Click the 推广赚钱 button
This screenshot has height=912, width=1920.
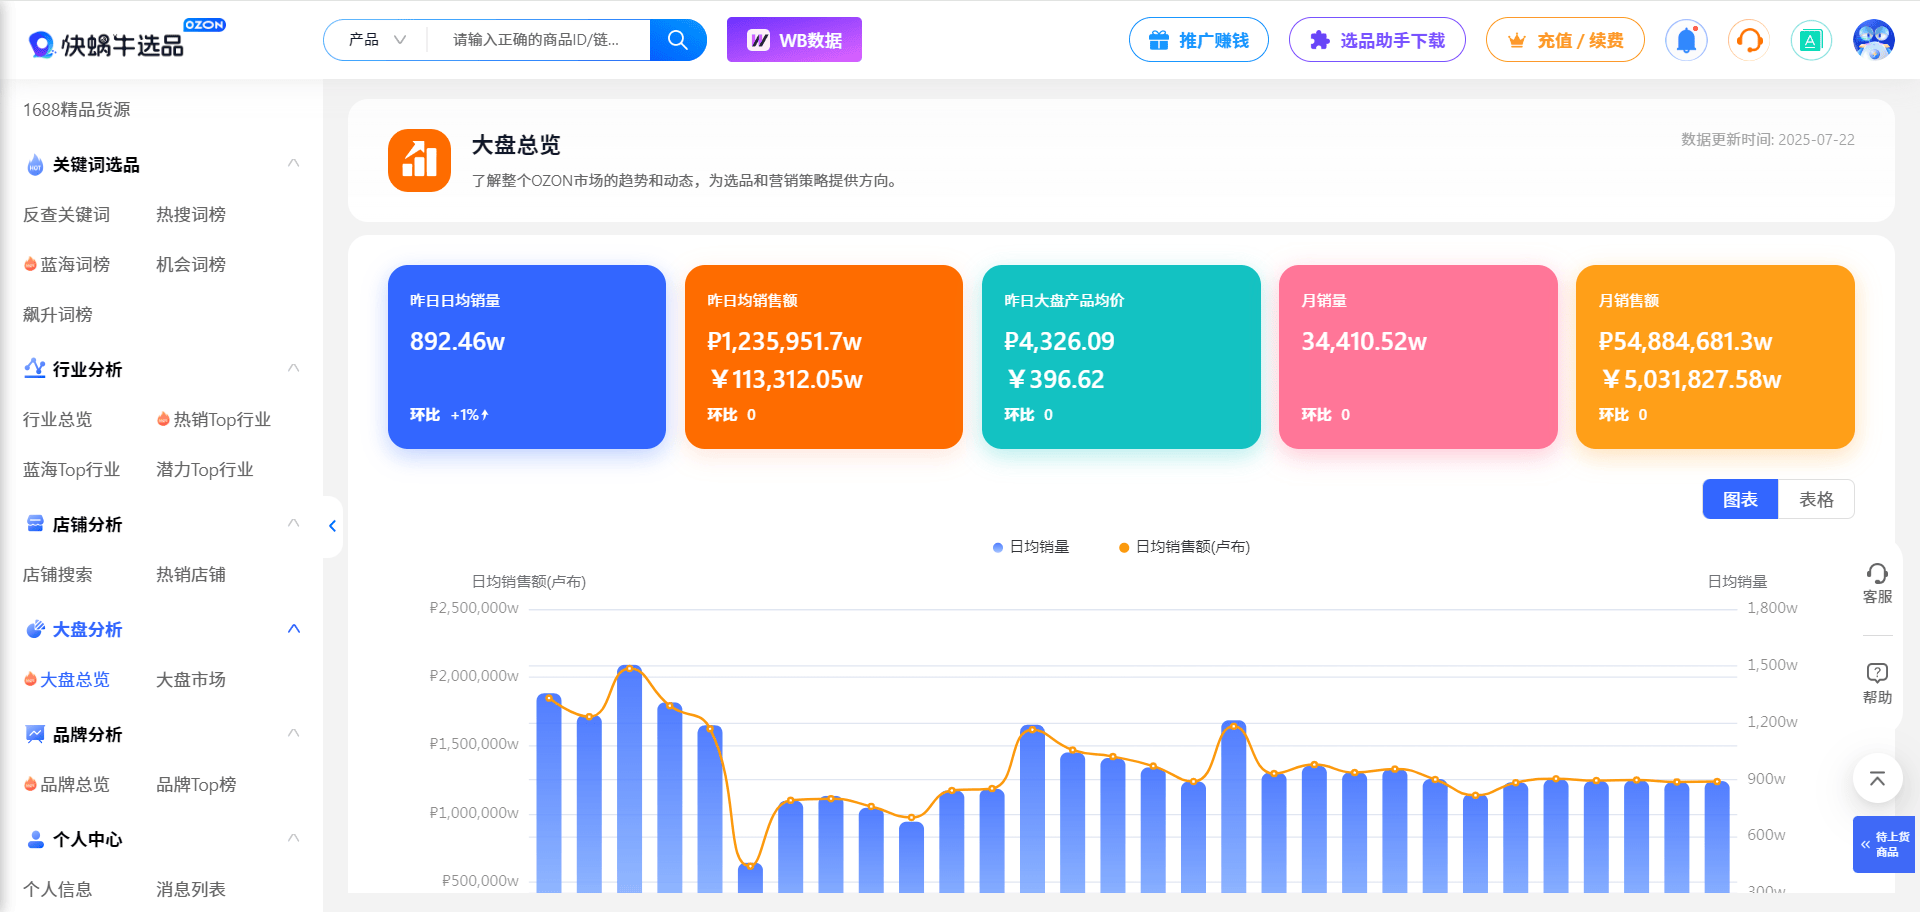[x=1199, y=40]
